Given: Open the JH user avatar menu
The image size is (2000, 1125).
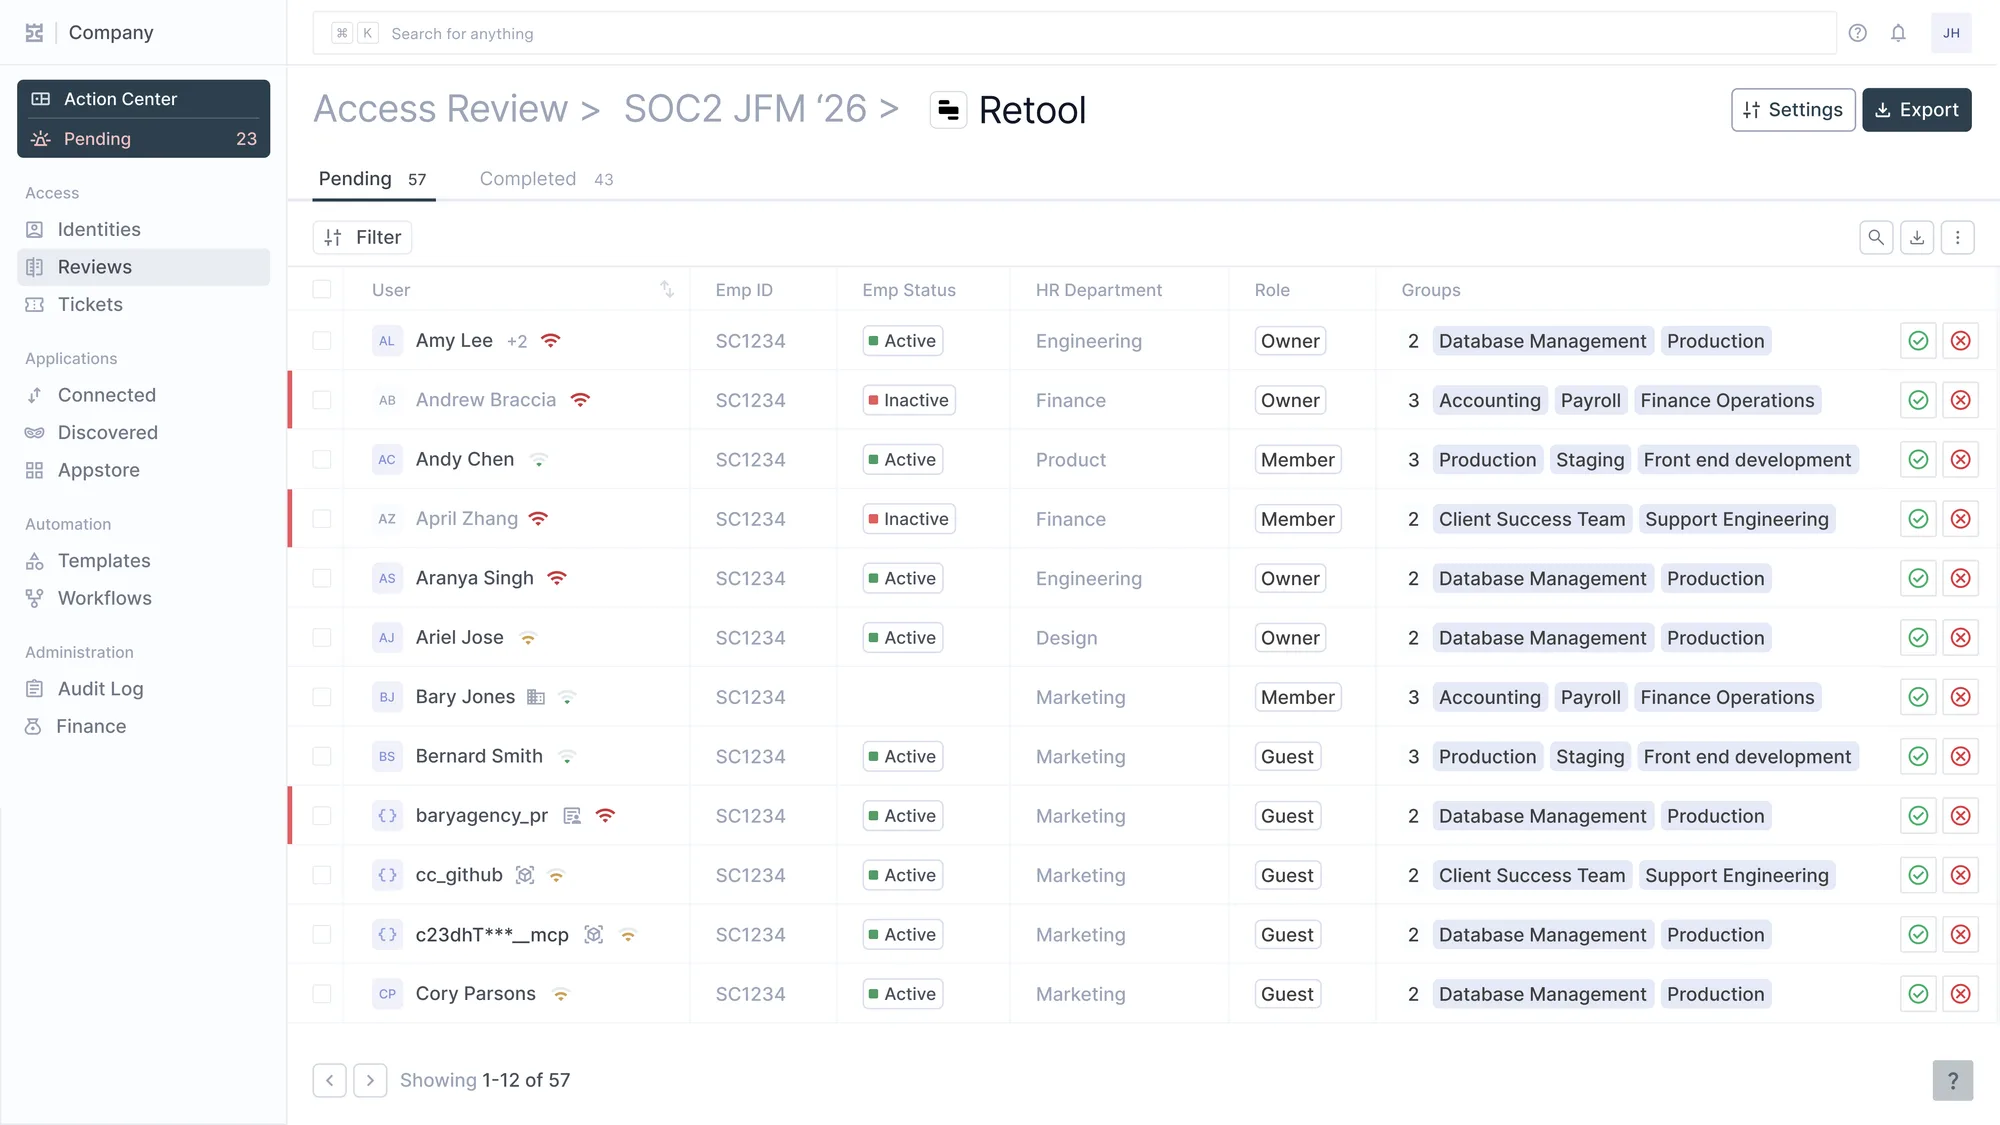Looking at the screenshot, I should pos(1951,33).
